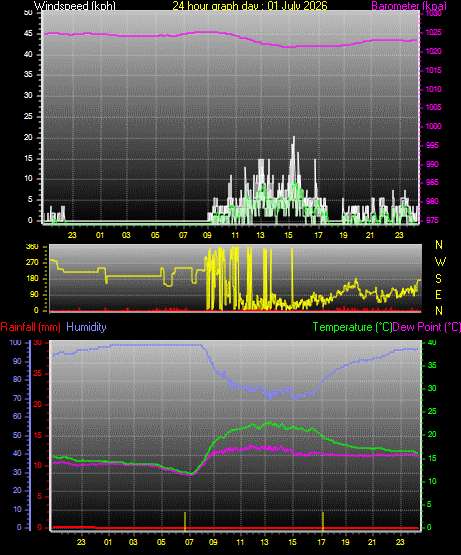
Task: Click yellow sunrise marker near hour 07
Action: [x=185, y=521]
